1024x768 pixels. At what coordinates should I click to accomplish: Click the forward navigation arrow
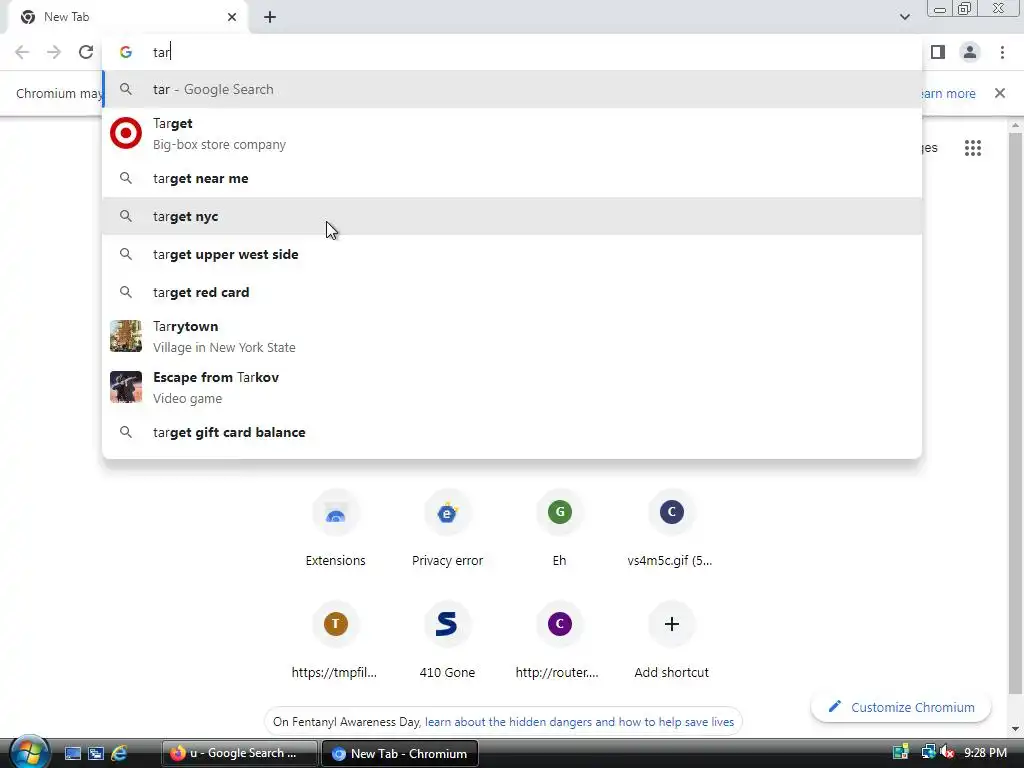tap(54, 52)
